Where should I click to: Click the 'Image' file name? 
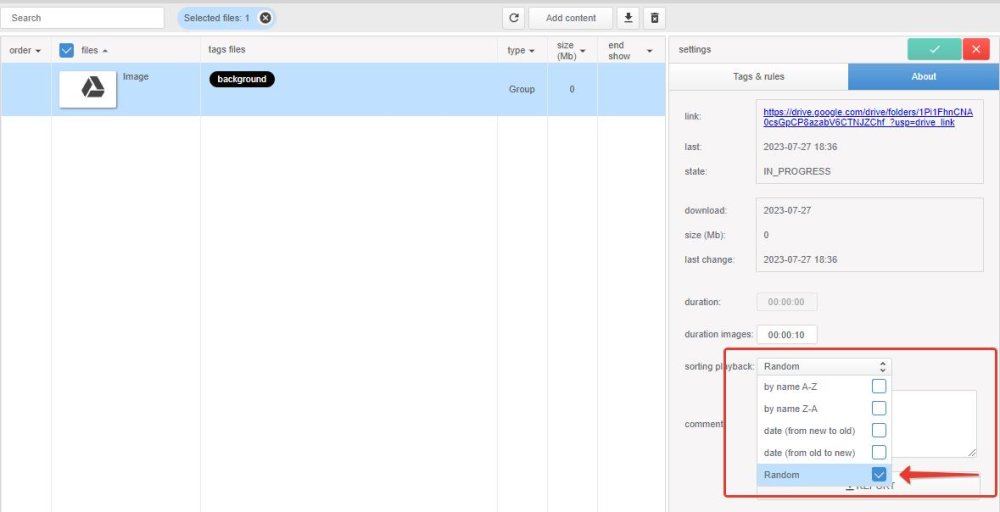(136, 77)
